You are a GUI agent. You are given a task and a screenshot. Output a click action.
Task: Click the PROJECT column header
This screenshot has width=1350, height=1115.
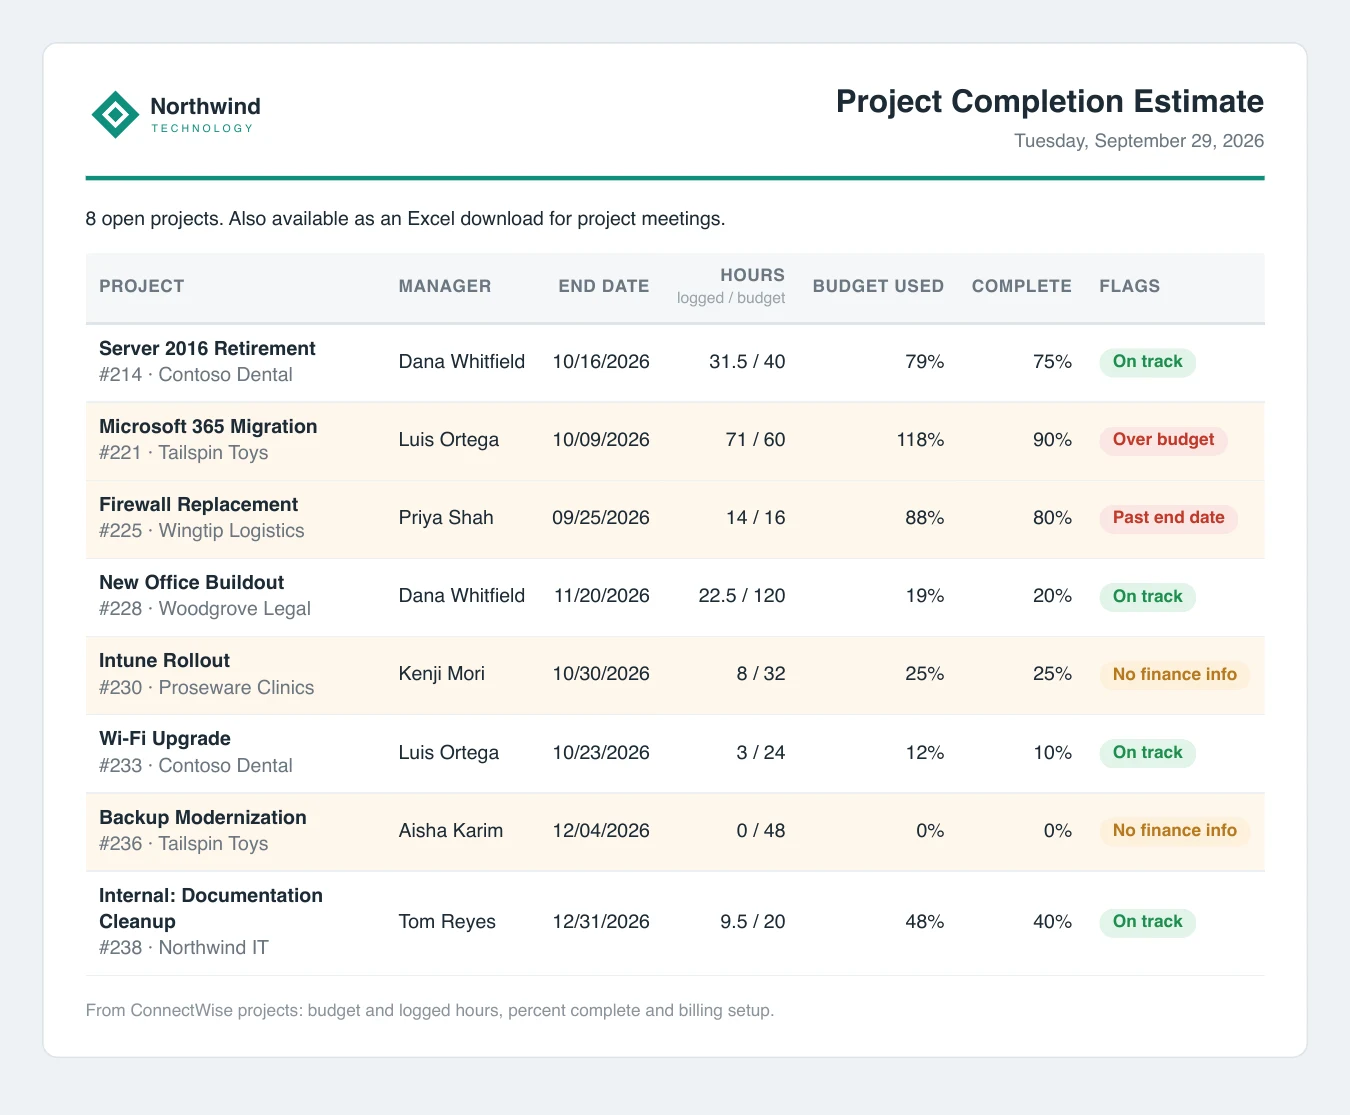(x=142, y=286)
